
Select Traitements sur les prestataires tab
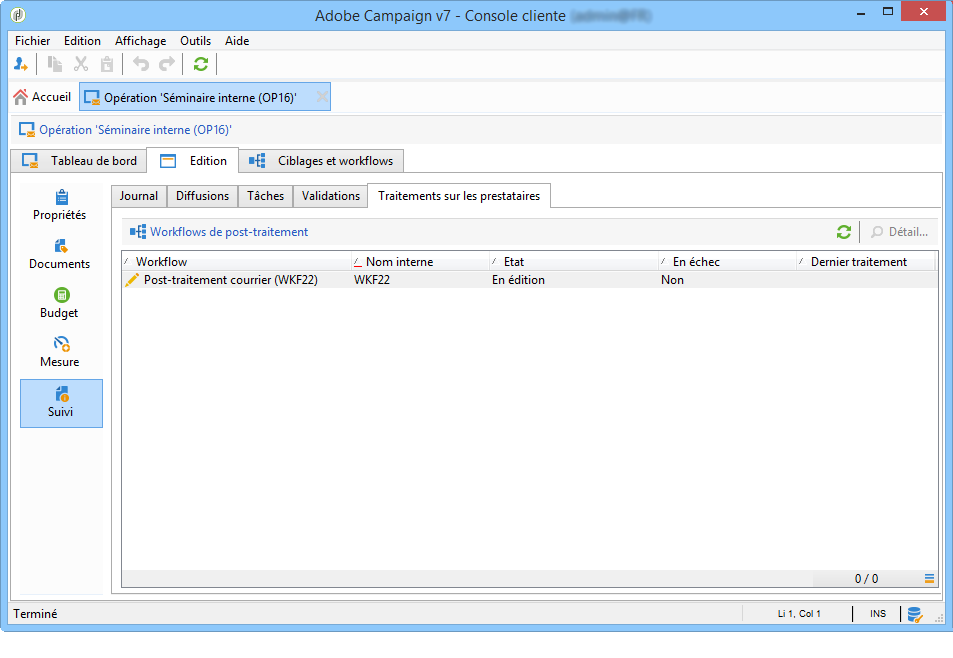point(459,196)
